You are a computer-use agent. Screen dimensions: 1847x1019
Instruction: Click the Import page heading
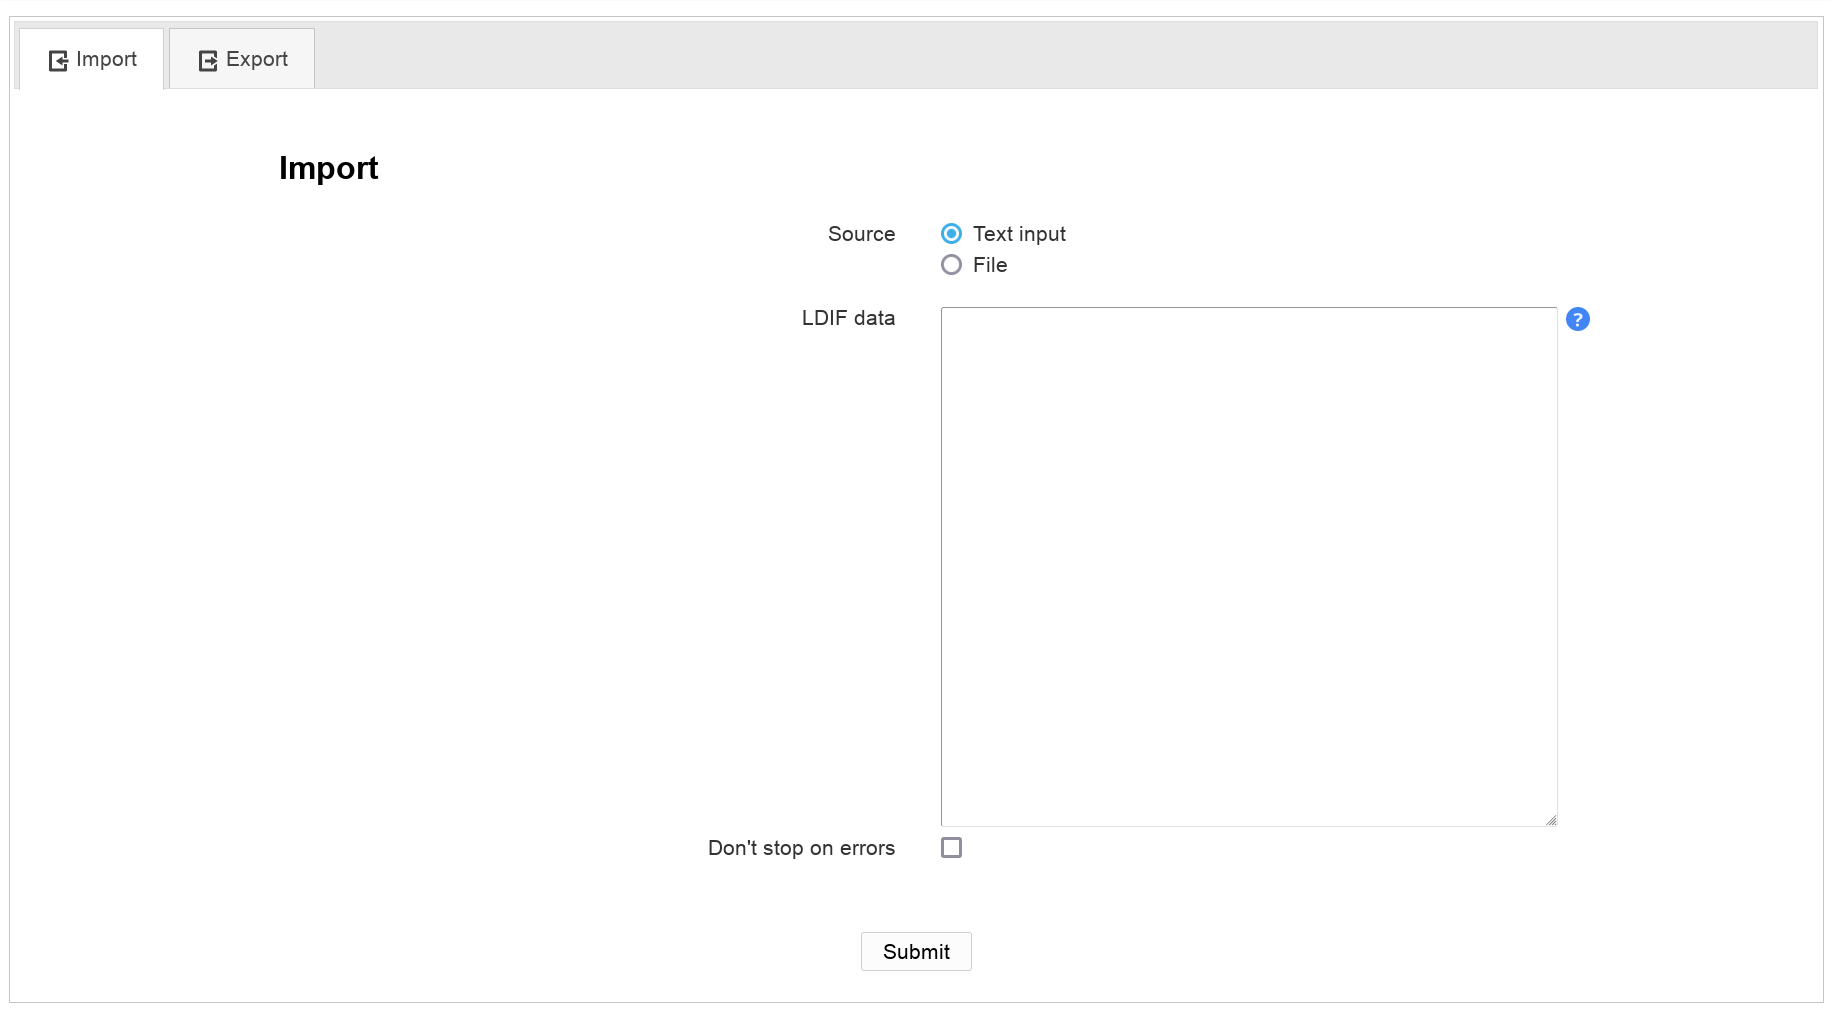click(x=328, y=168)
